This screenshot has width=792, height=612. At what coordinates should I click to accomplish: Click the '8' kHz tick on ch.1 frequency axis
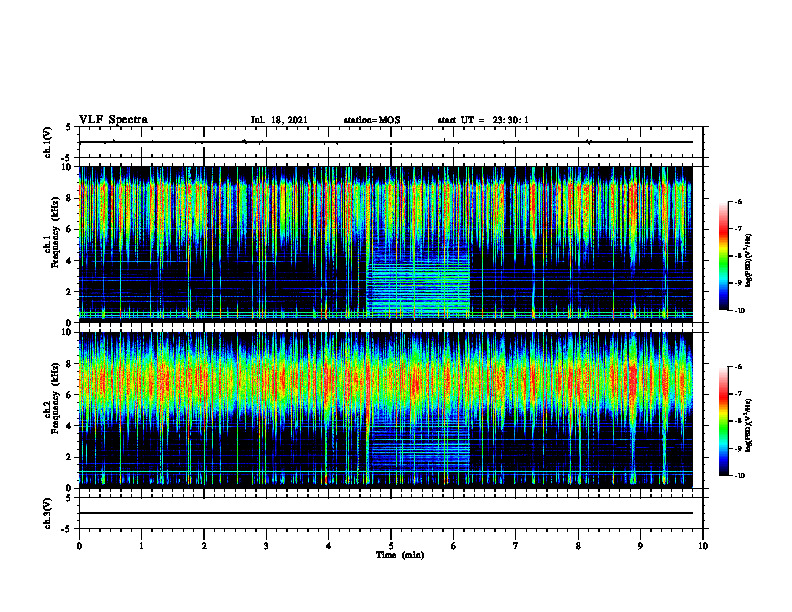[70, 198]
